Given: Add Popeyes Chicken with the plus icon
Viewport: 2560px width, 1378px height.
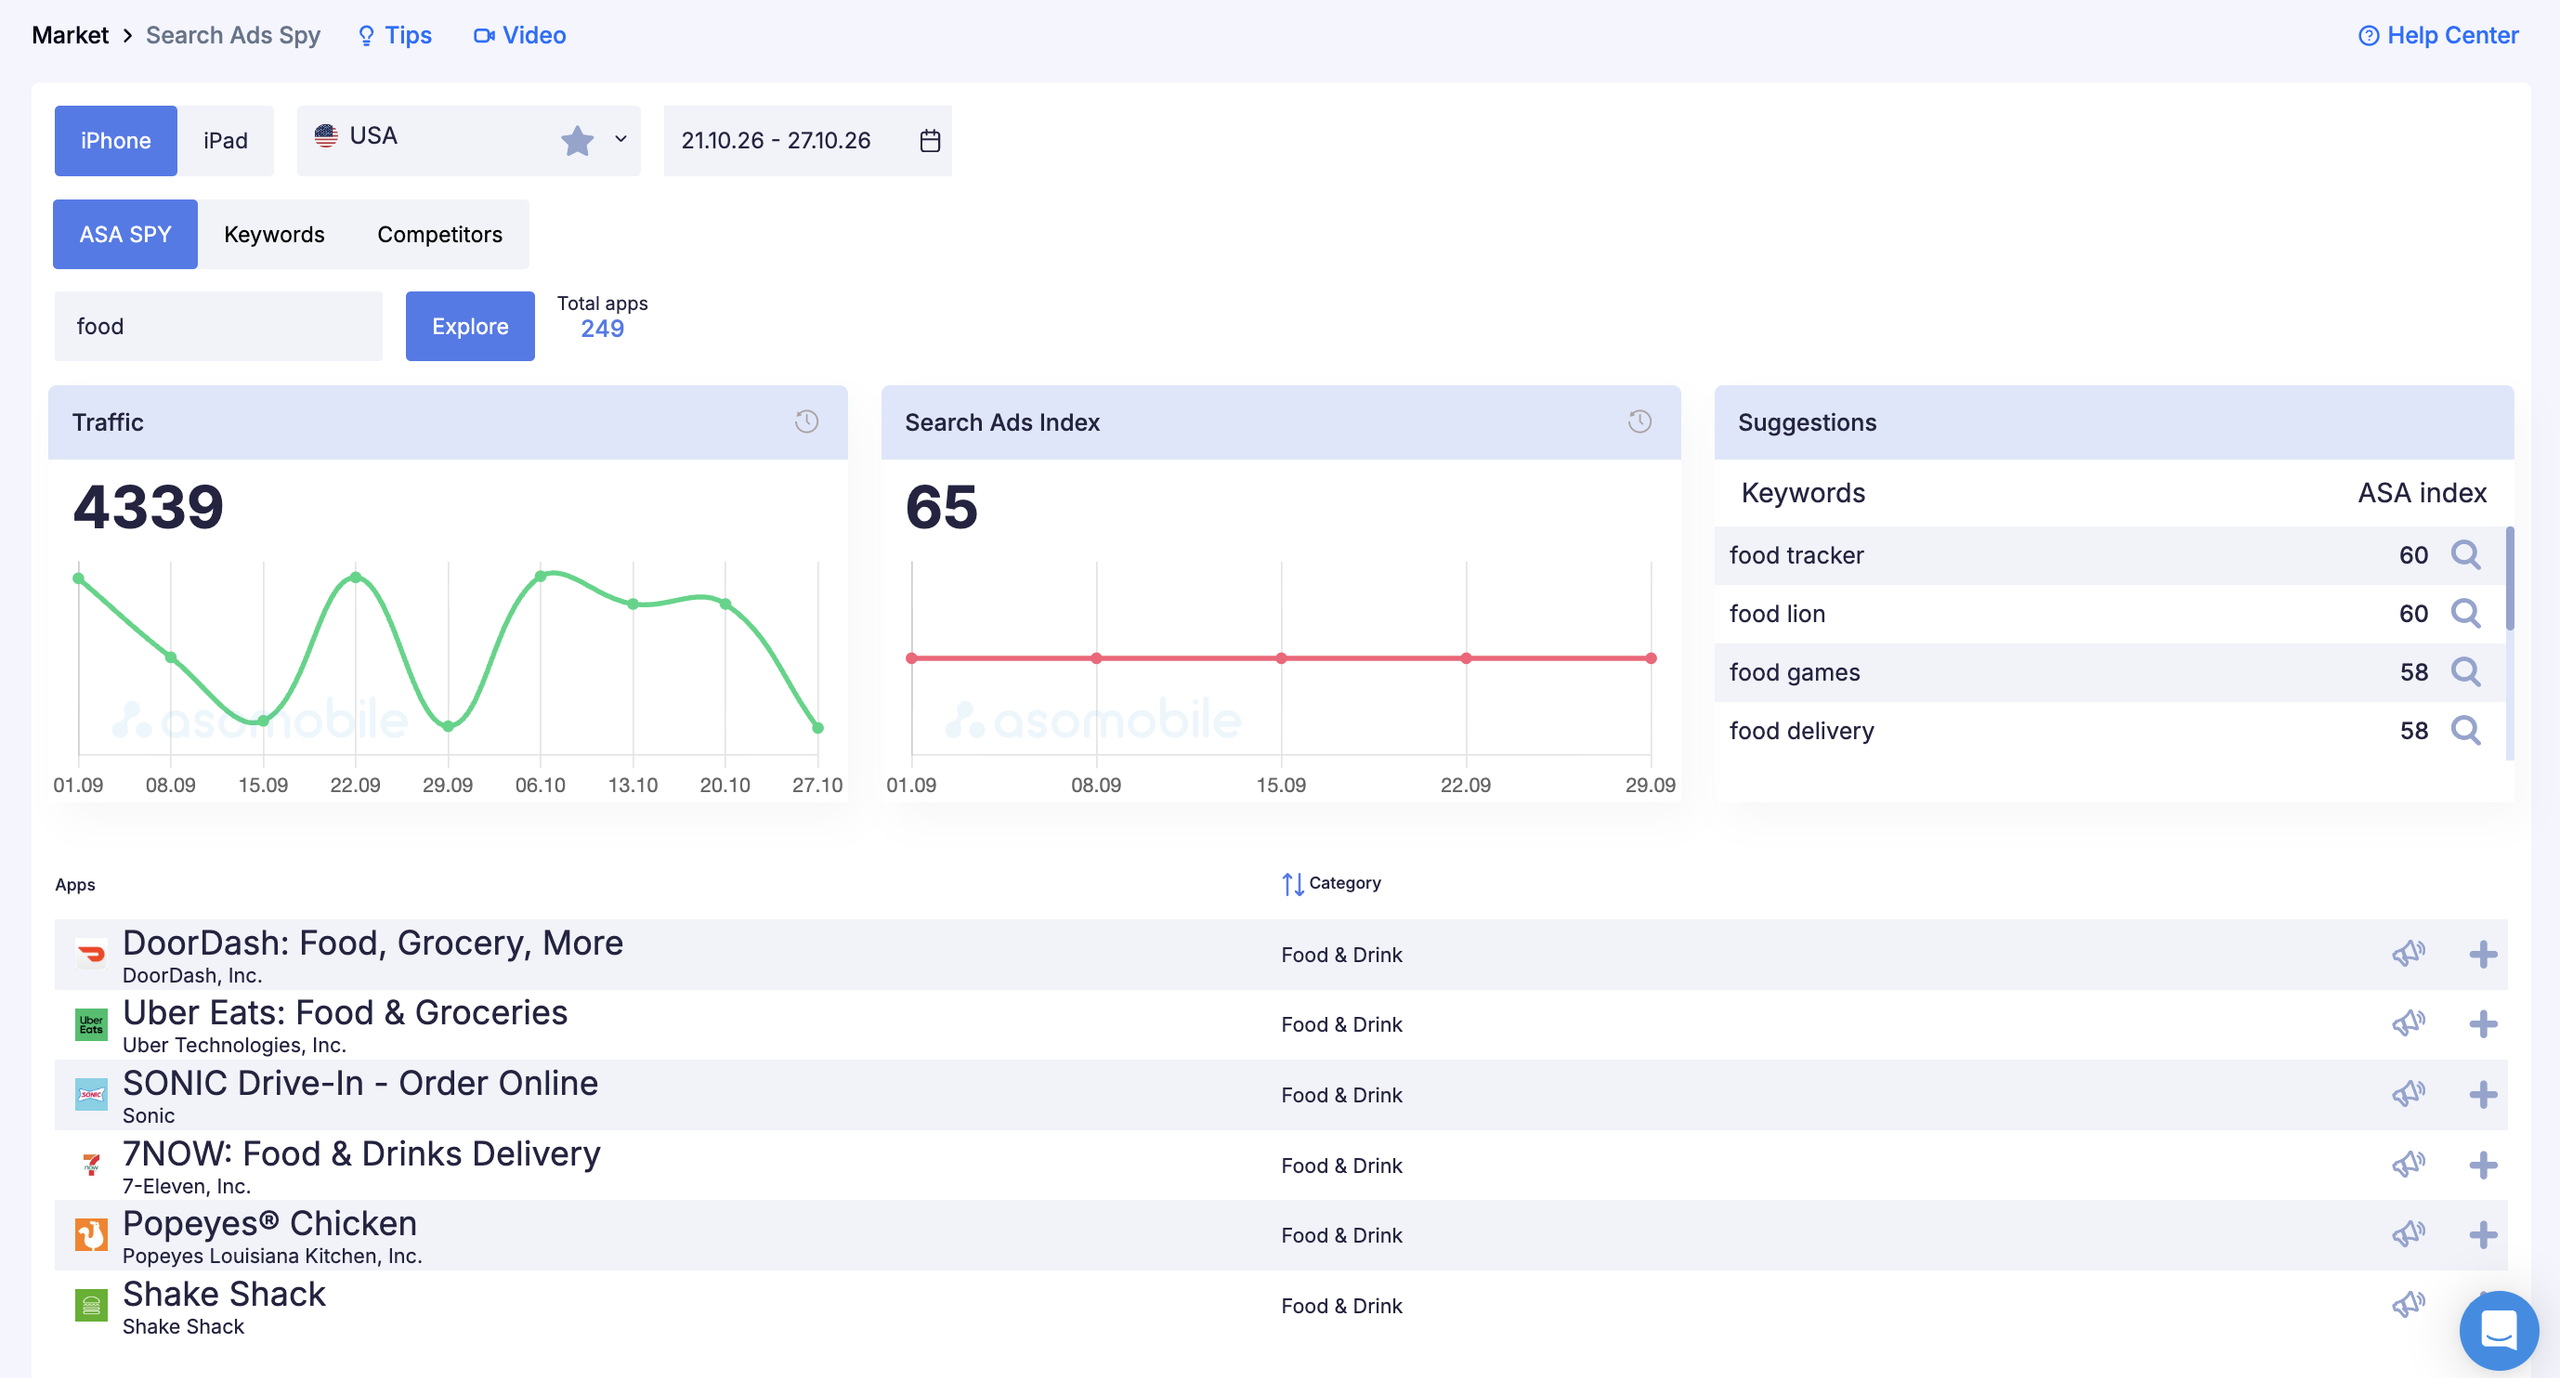Looking at the screenshot, I should point(2483,1235).
